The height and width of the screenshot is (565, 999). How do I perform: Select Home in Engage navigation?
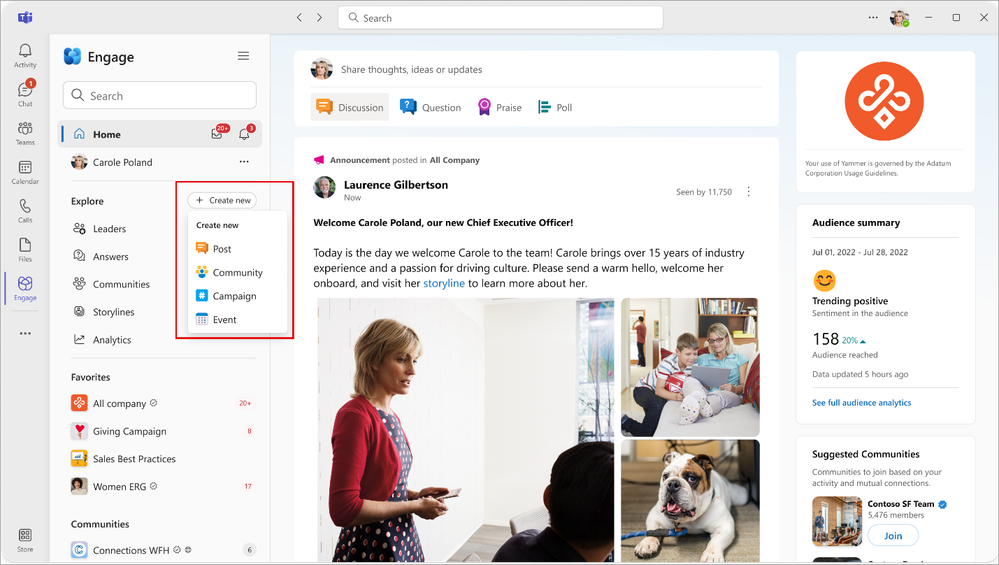[159, 134]
